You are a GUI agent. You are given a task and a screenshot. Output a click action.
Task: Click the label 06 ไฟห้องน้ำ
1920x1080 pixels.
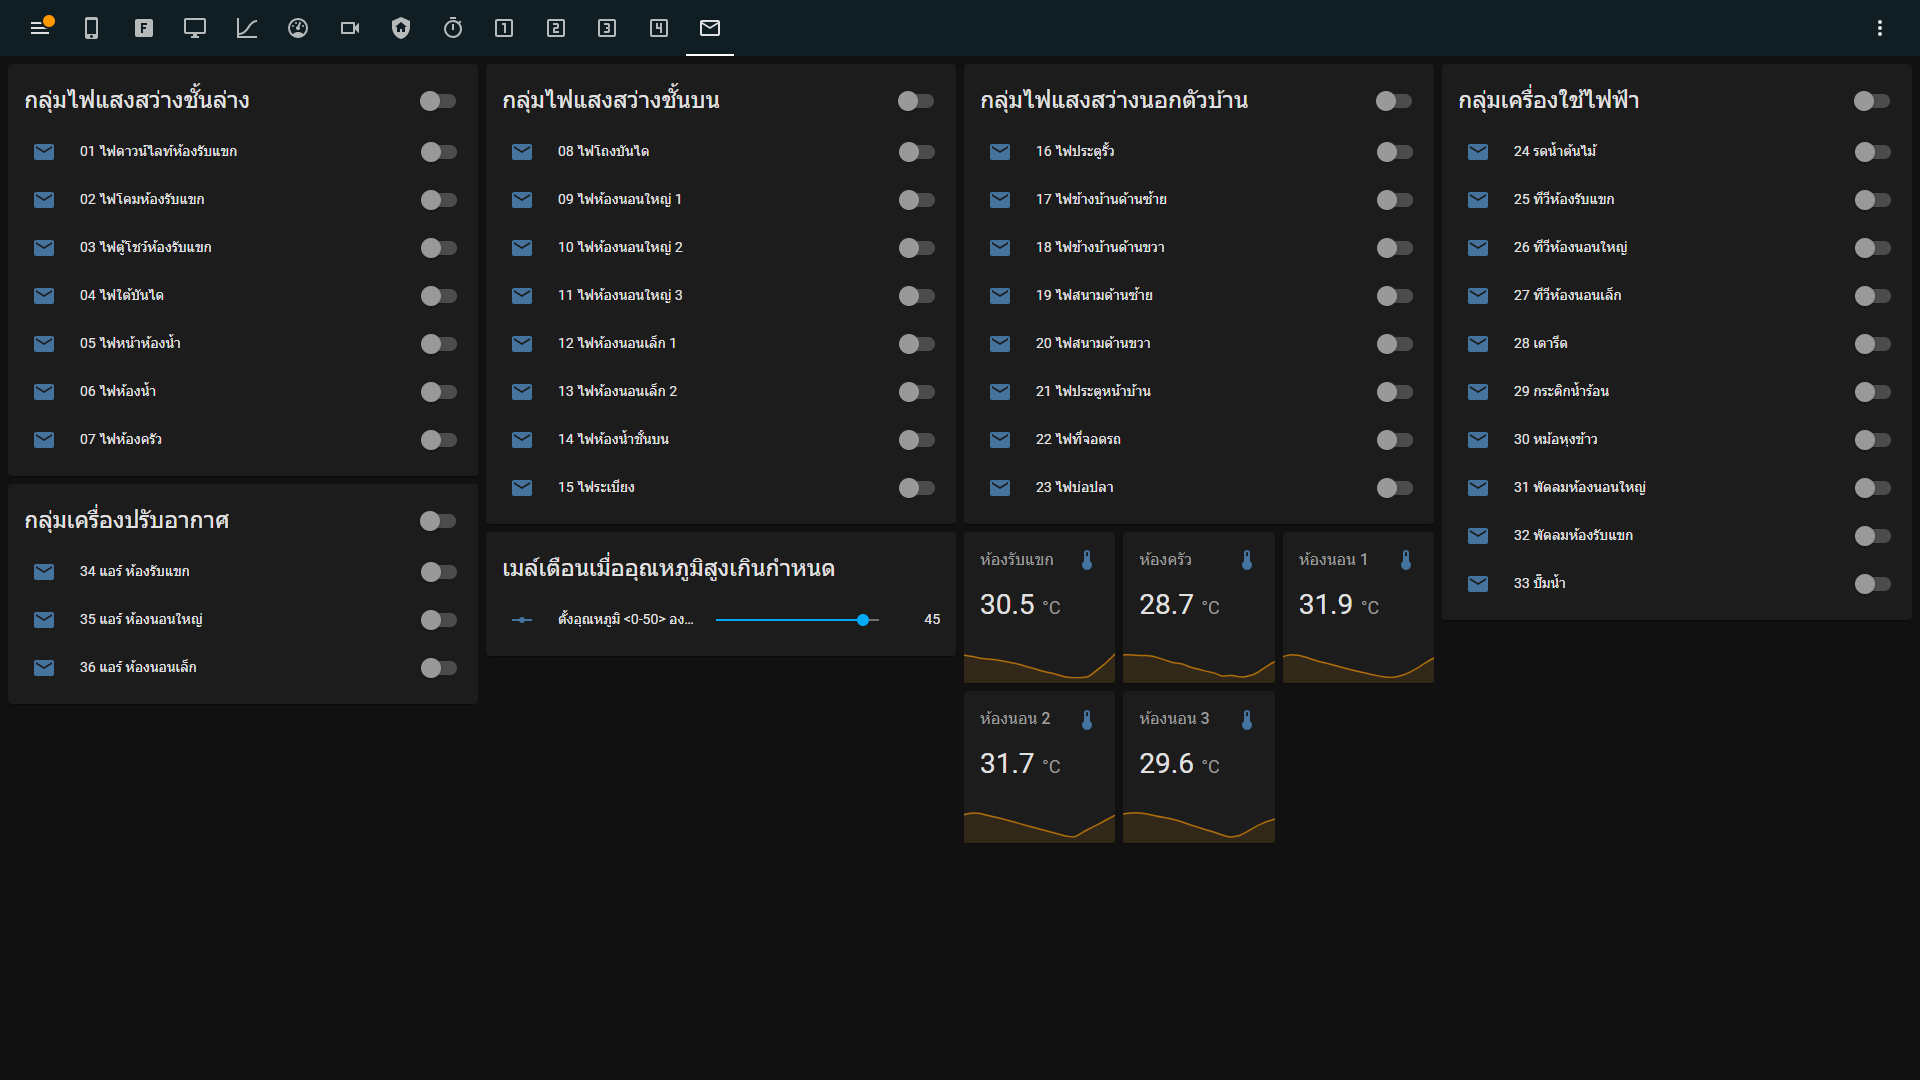[118, 391]
